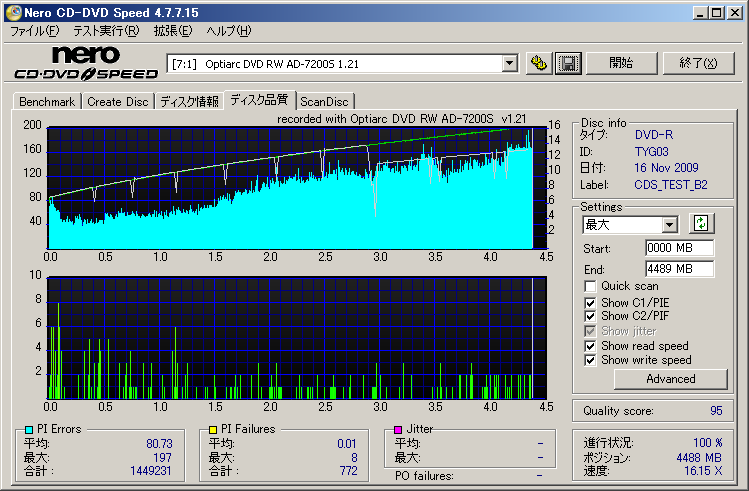Close the Nero CD-DVD Speed window

tap(735, 13)
